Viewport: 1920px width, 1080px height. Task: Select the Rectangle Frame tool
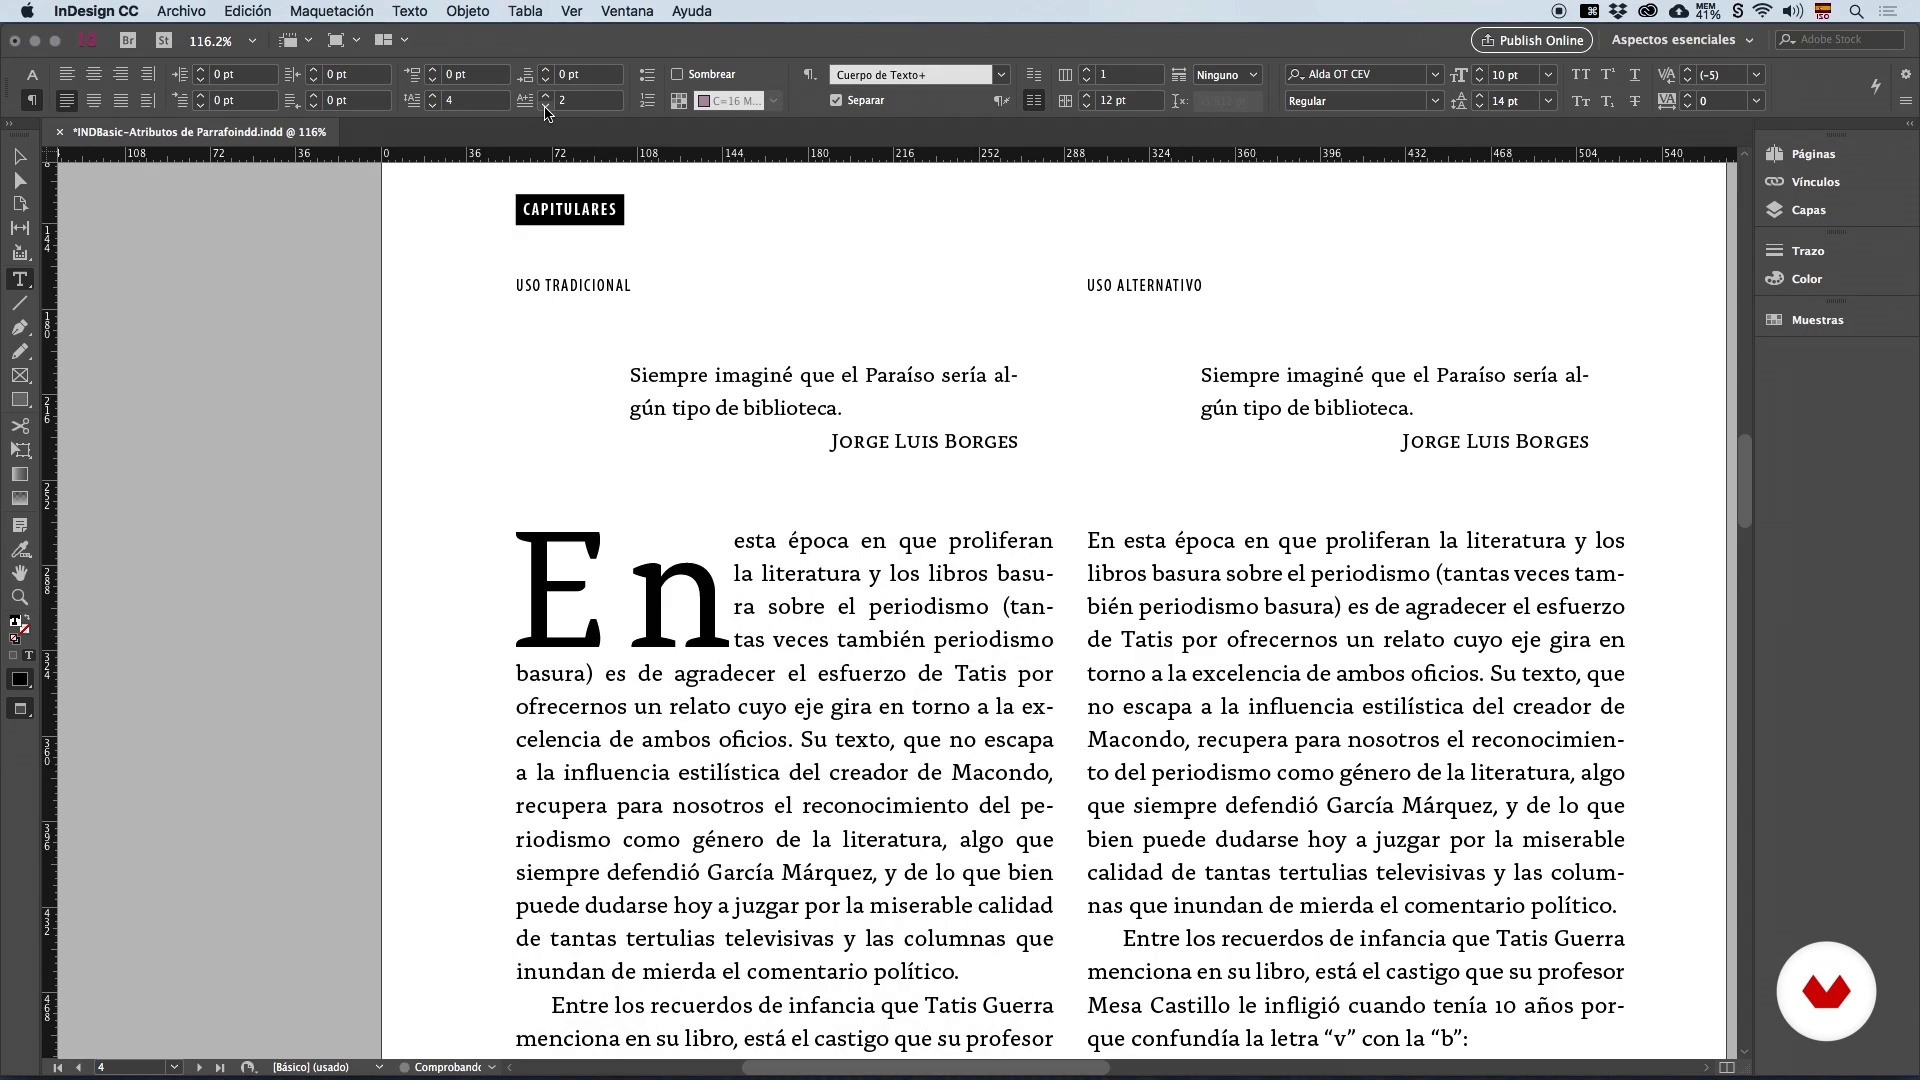click(19, 376)
